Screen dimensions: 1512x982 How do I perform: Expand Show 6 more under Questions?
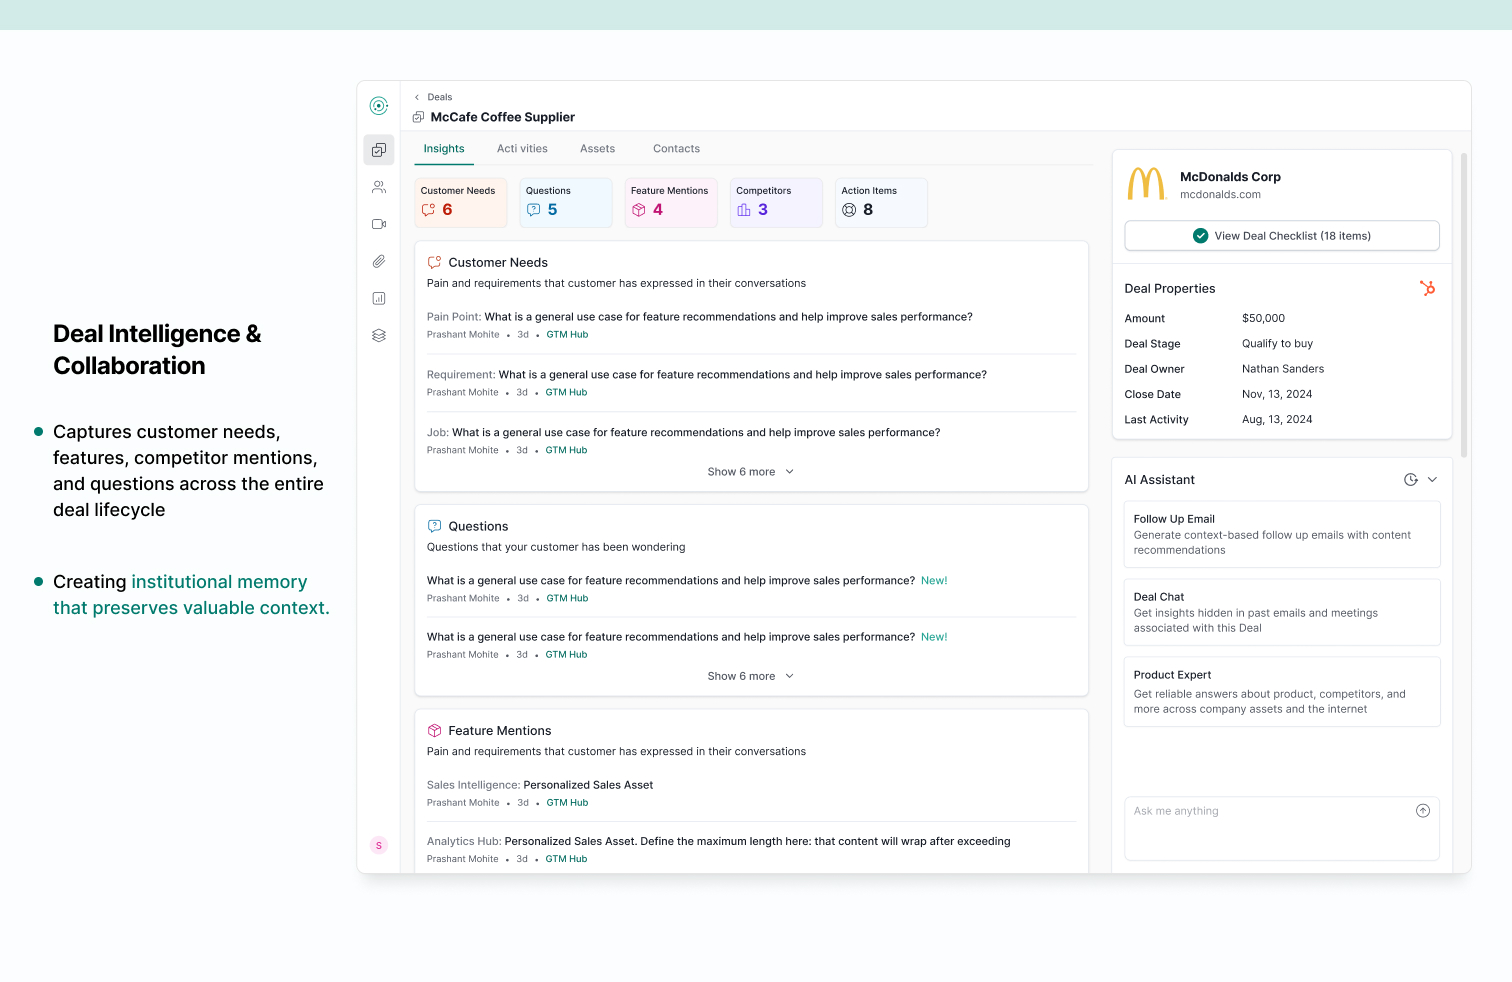coord(751,676)
